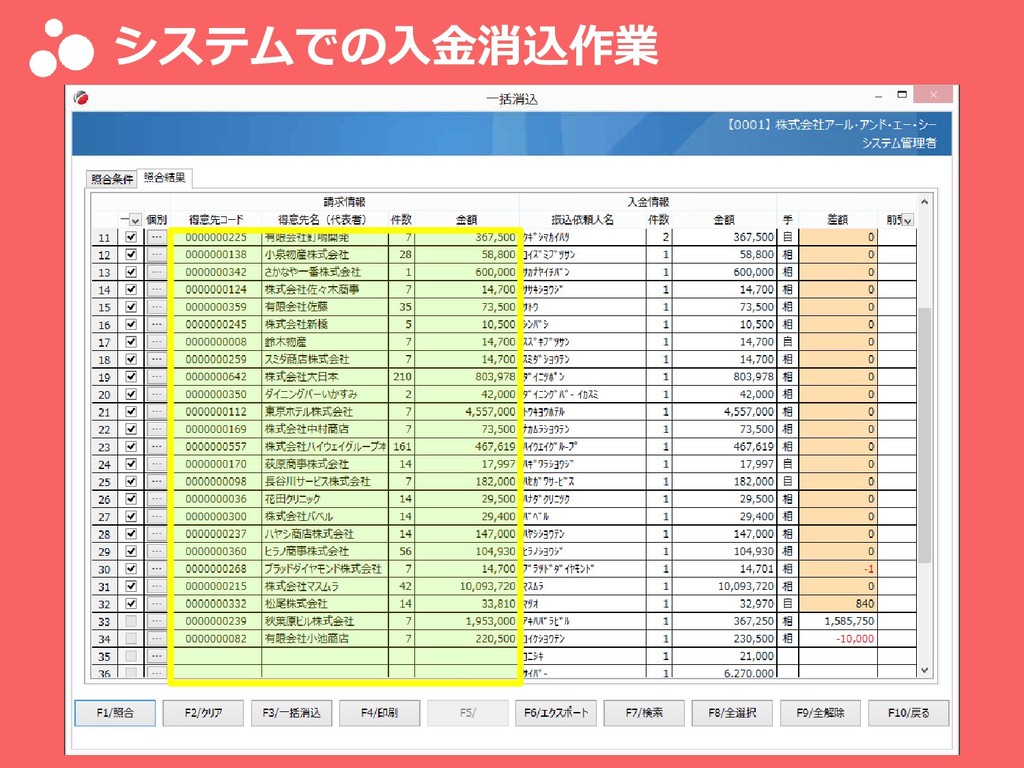Open individual details button for row 23
Screen dimensions: 1024x768
156,447
